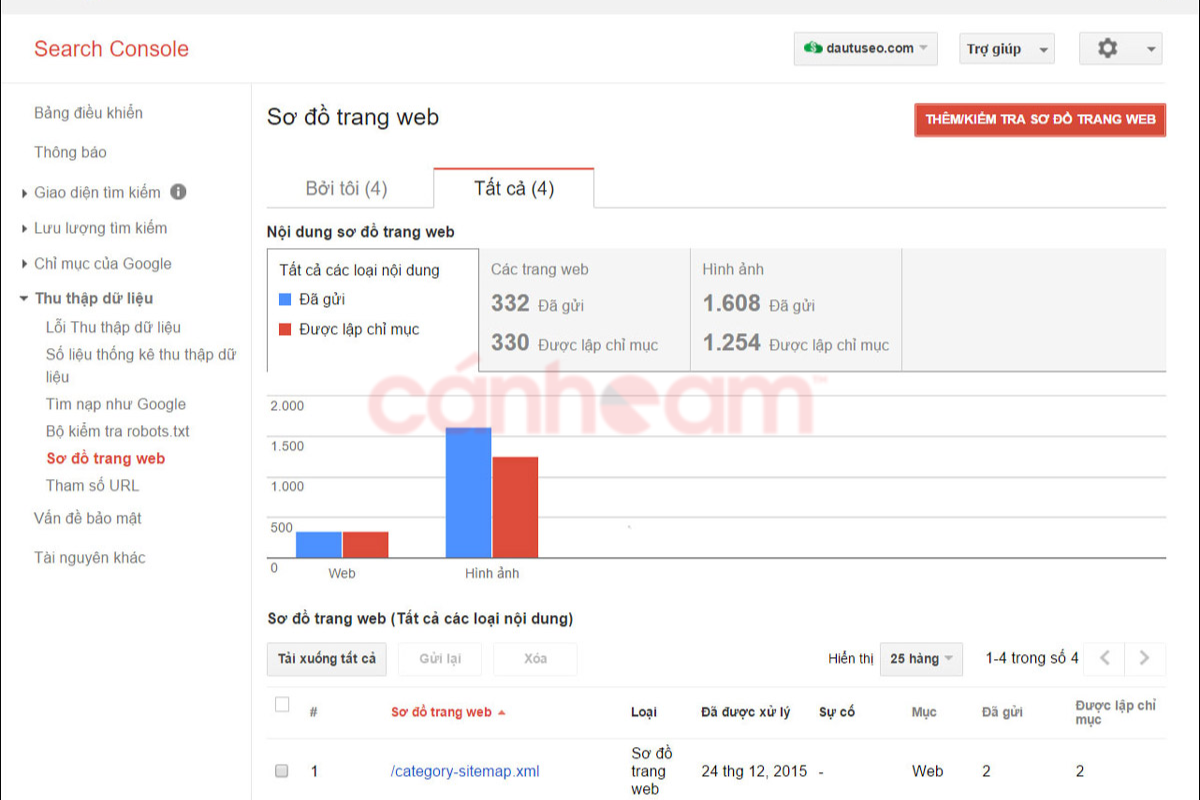This screenshot has height=800, width=1200.
Task: Open Vấn đề bảo mật in sidebar
Action: click(88, 518)
